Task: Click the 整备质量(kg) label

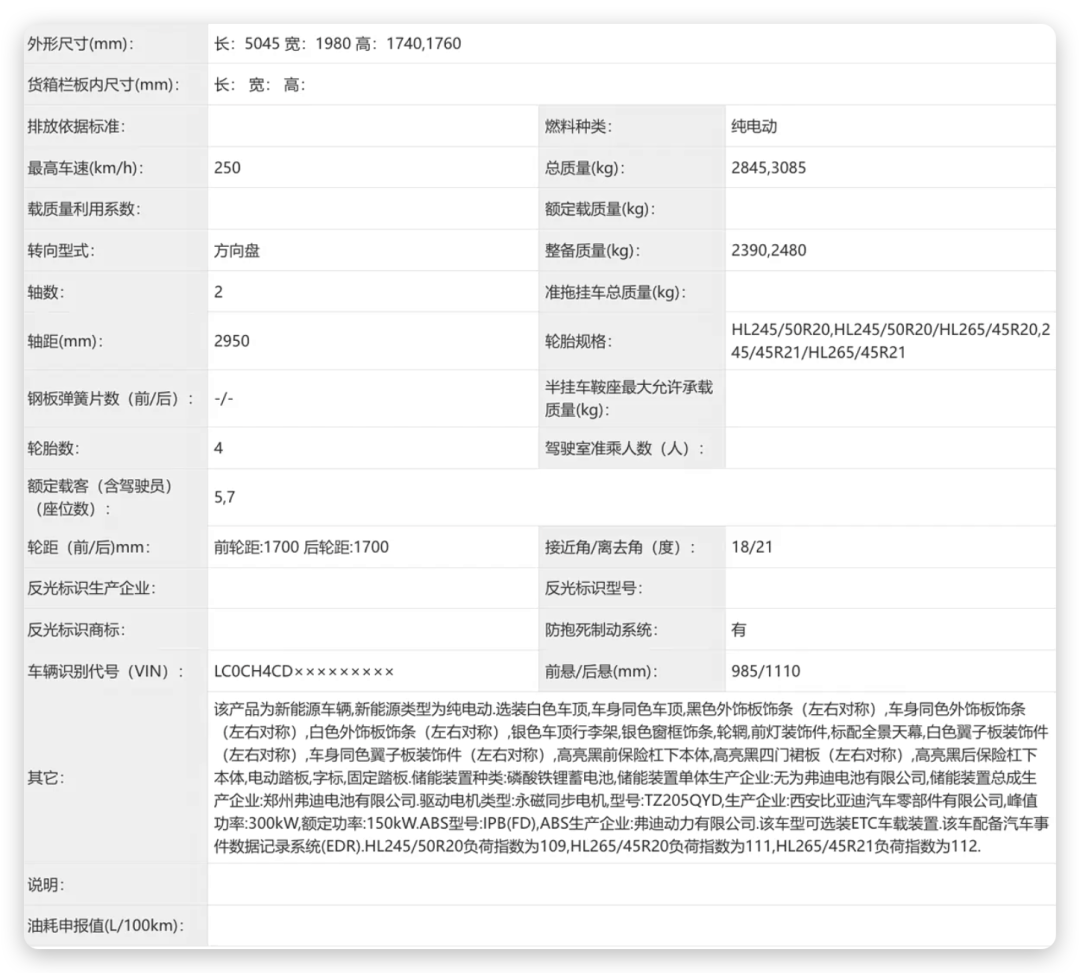Action: tap(592, 251)
